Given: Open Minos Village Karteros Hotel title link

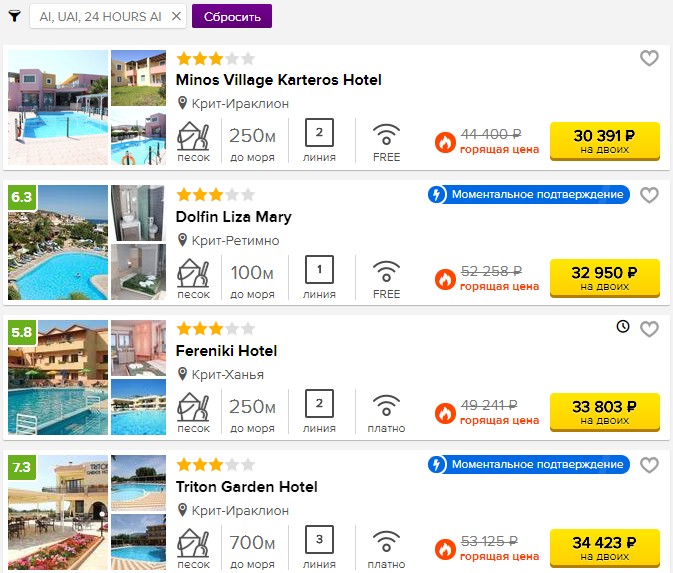Looking at the screenshot, I should (x=279, y=80).
